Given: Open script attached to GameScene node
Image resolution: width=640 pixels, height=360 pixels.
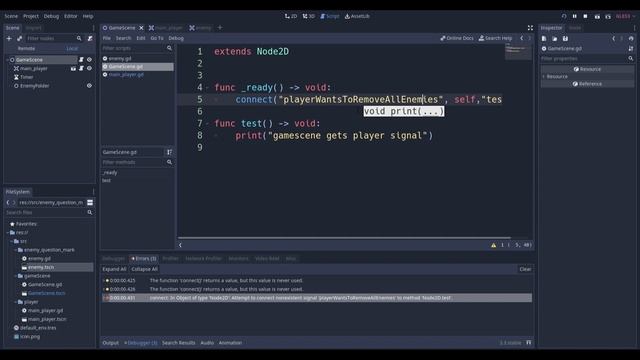Looking at the screenshot, I should [x=81, y=60].
